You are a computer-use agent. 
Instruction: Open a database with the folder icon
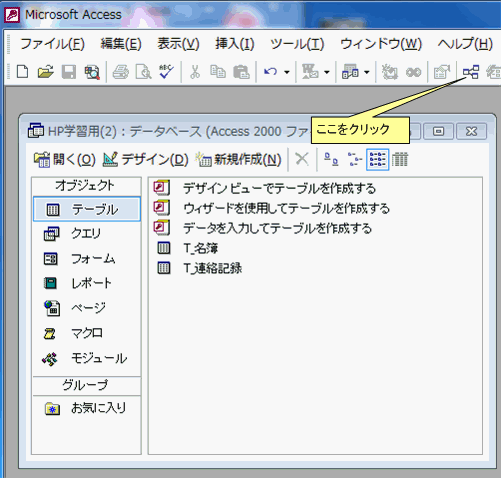[45, 72]
